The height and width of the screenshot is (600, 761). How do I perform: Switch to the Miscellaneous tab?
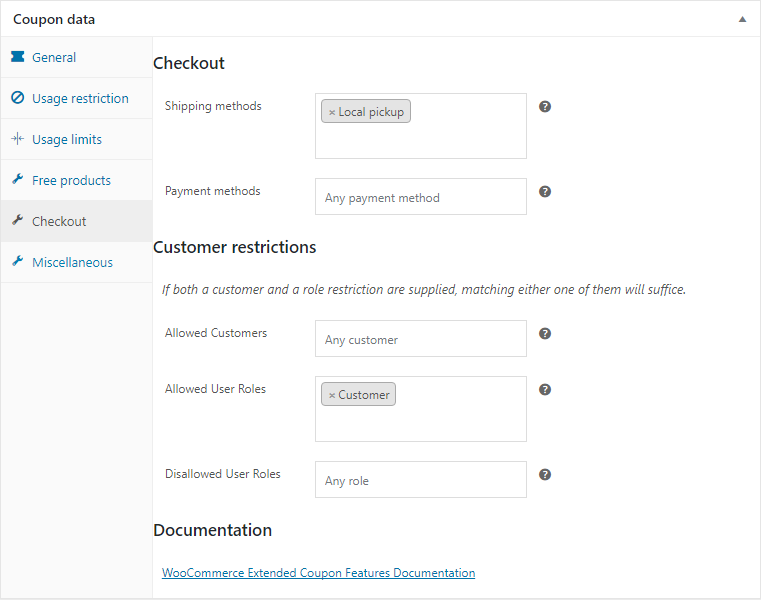[x=72, y=262]
